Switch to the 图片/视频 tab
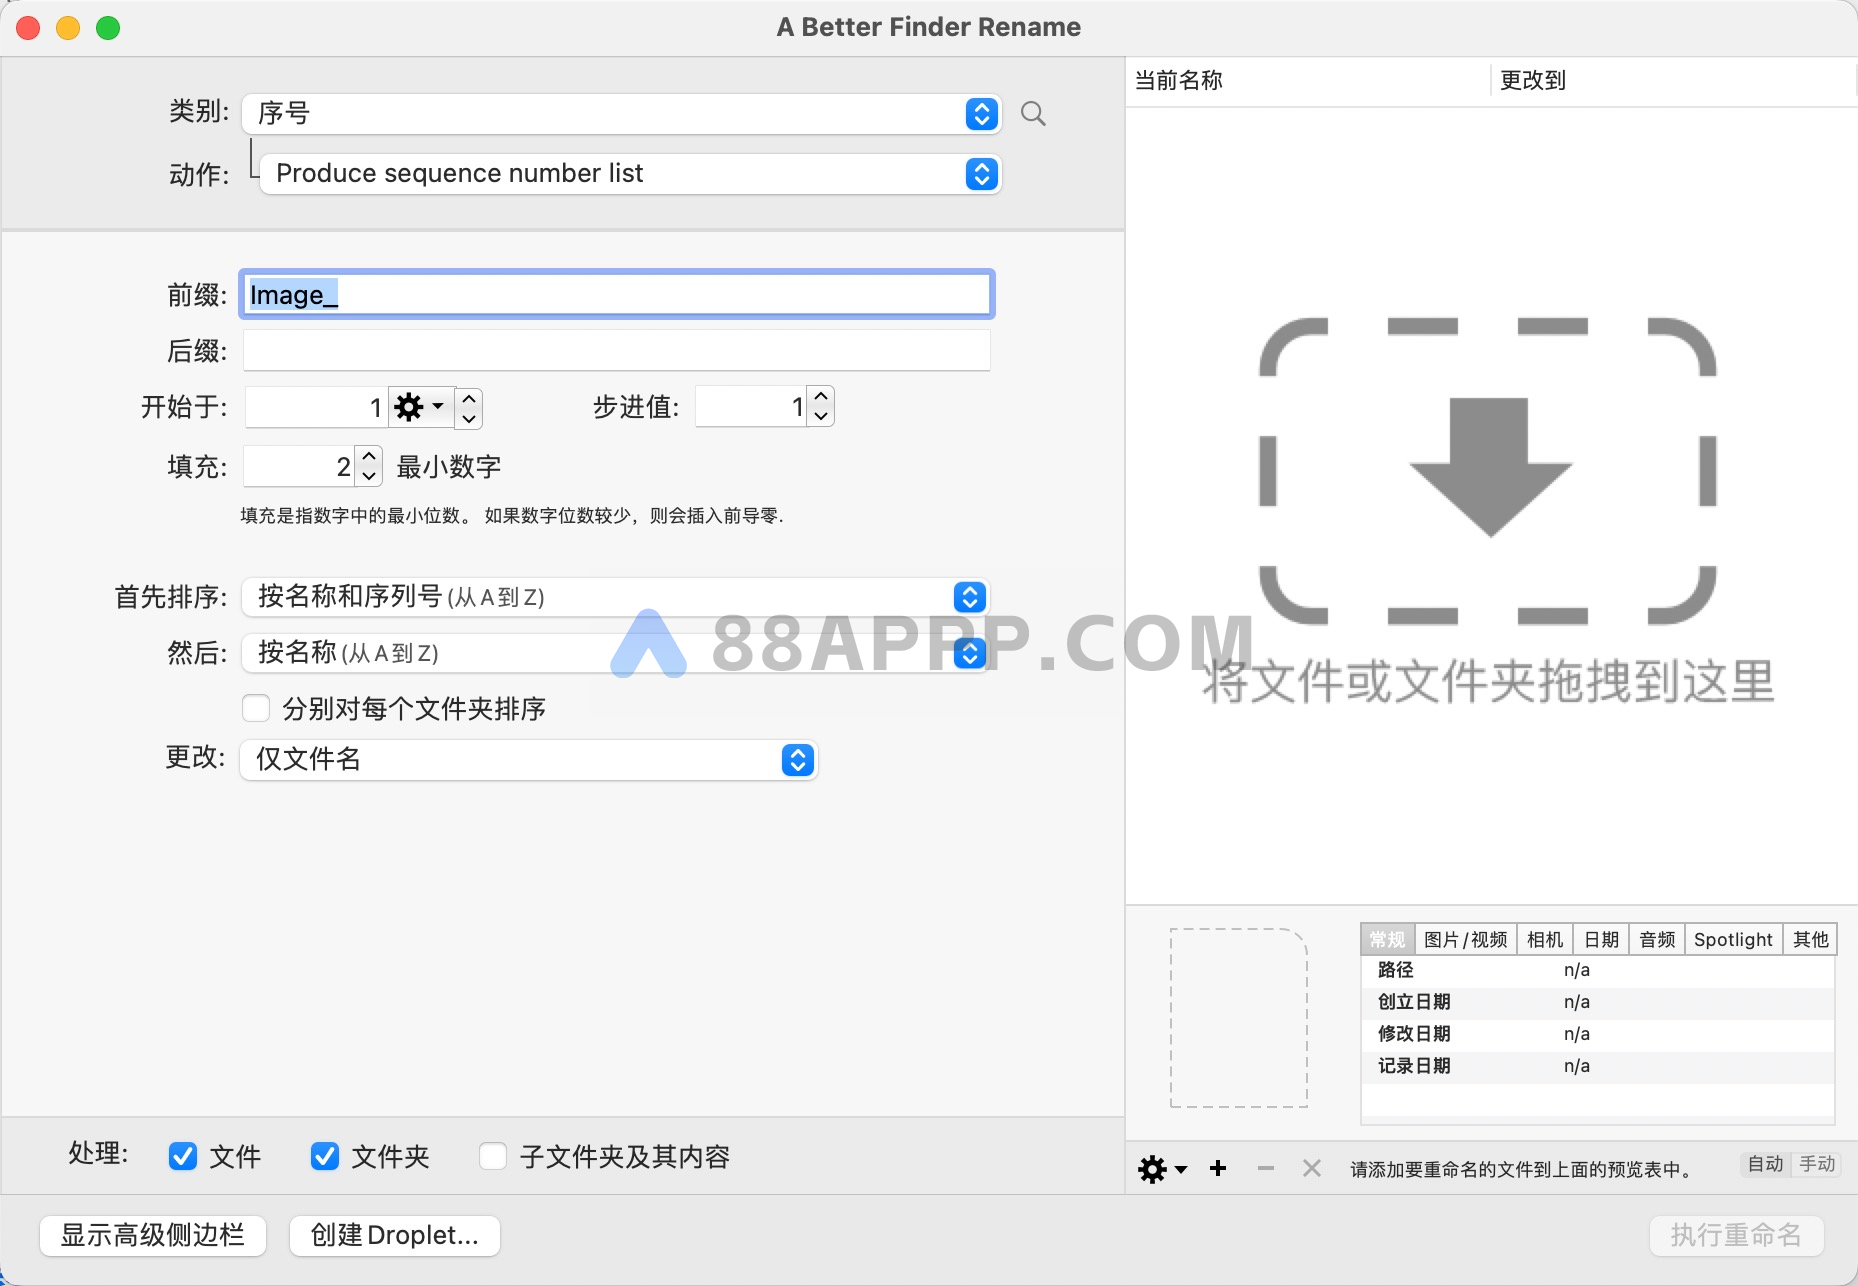Viewport: 1858px width, 1286px height. [x=1466, y=939]
